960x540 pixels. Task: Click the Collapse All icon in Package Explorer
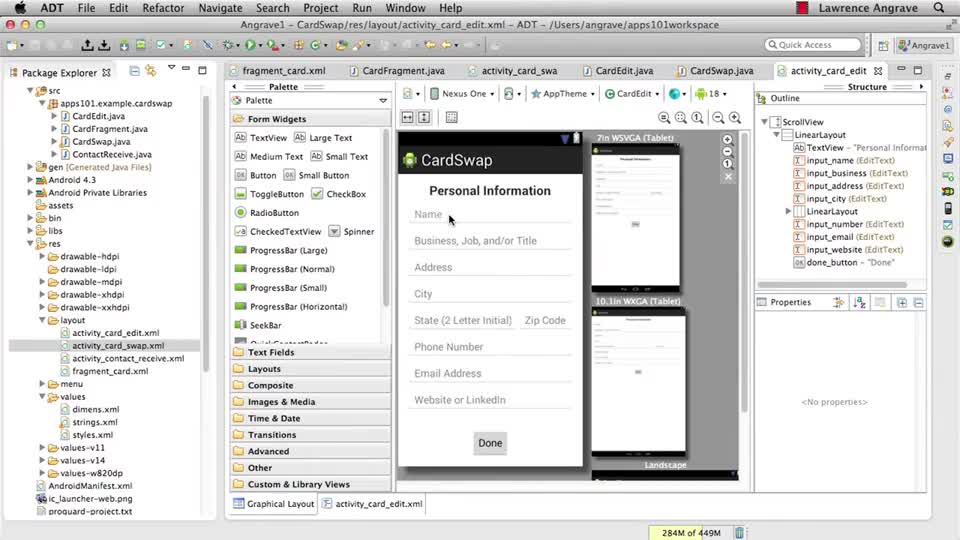tap(134, 71)
